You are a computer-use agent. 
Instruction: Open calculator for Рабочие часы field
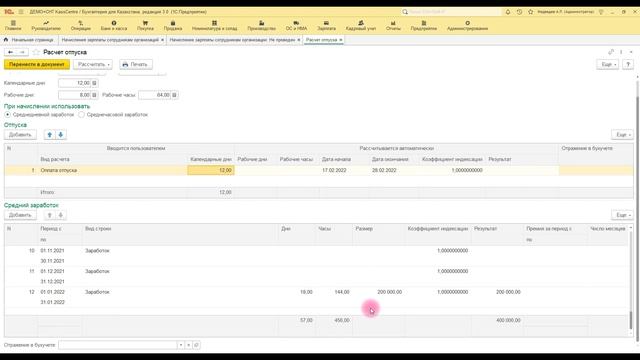click(x=174, y=95)
